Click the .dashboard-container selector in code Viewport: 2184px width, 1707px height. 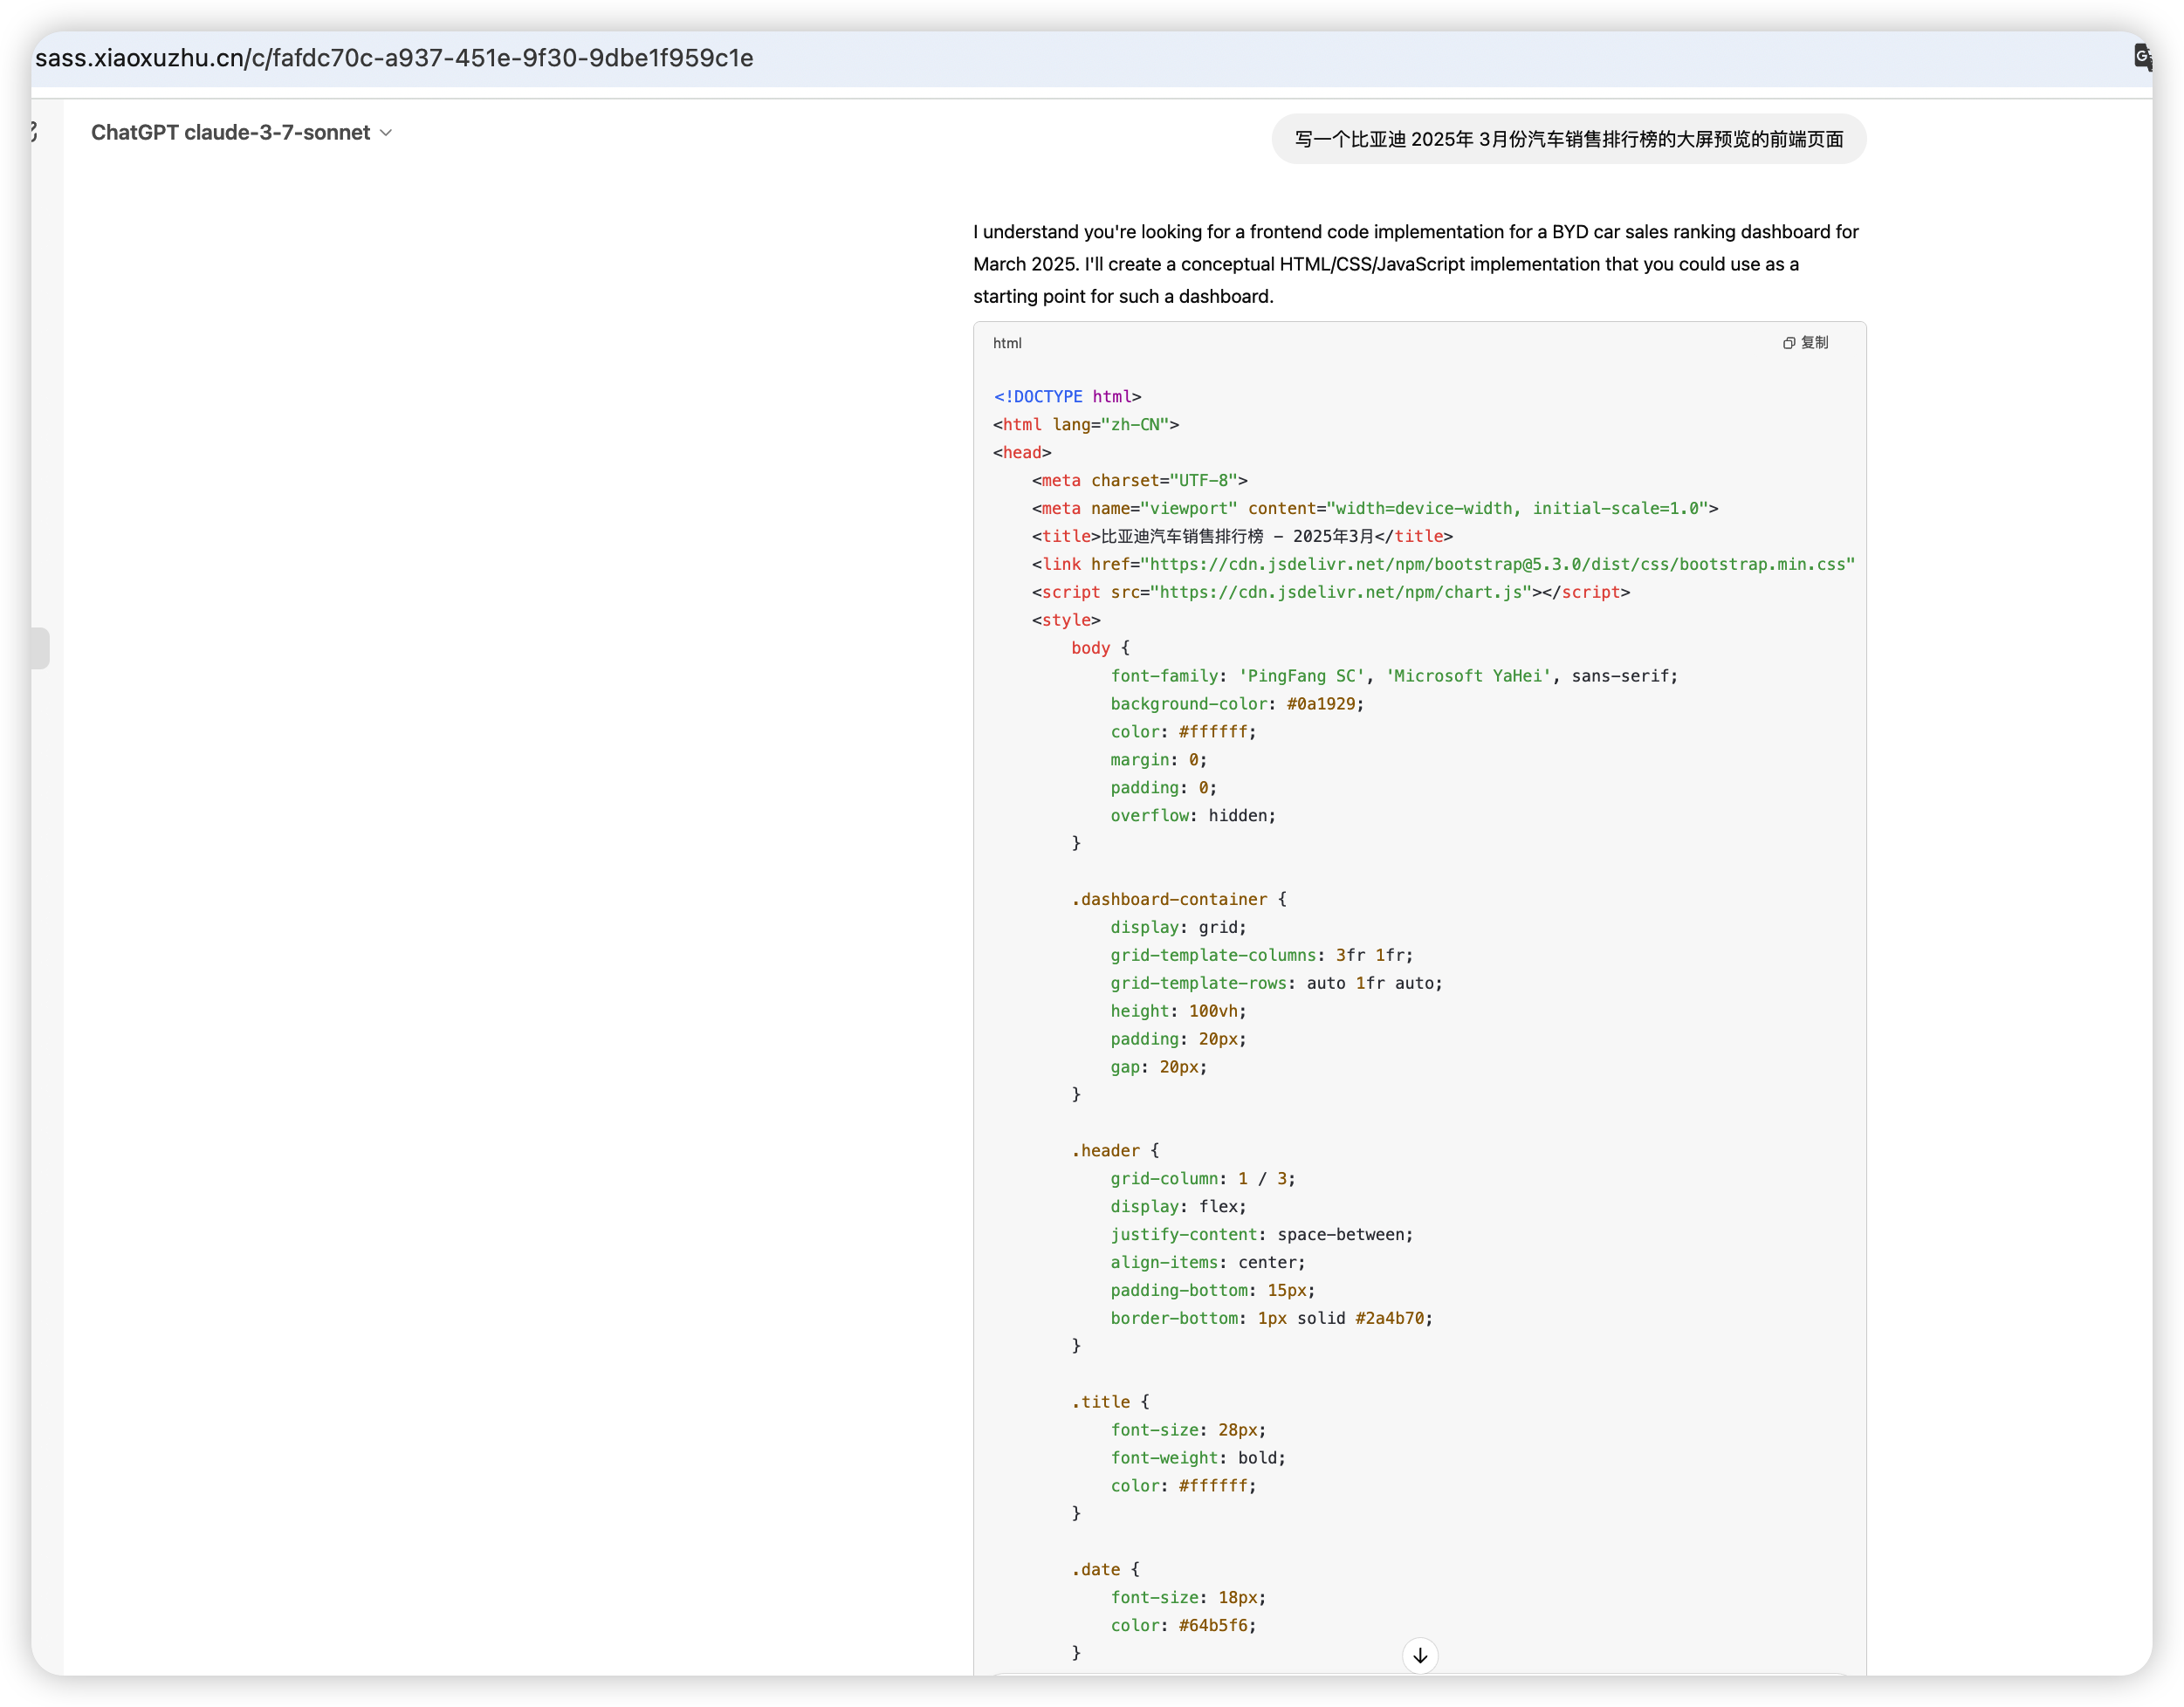point(1169,899)
